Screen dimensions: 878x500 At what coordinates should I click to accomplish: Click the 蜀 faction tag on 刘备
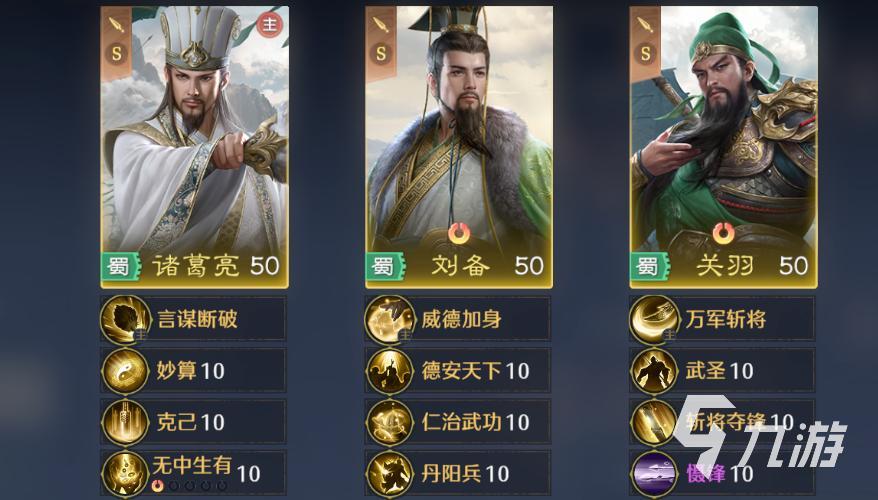pos(385,267)
